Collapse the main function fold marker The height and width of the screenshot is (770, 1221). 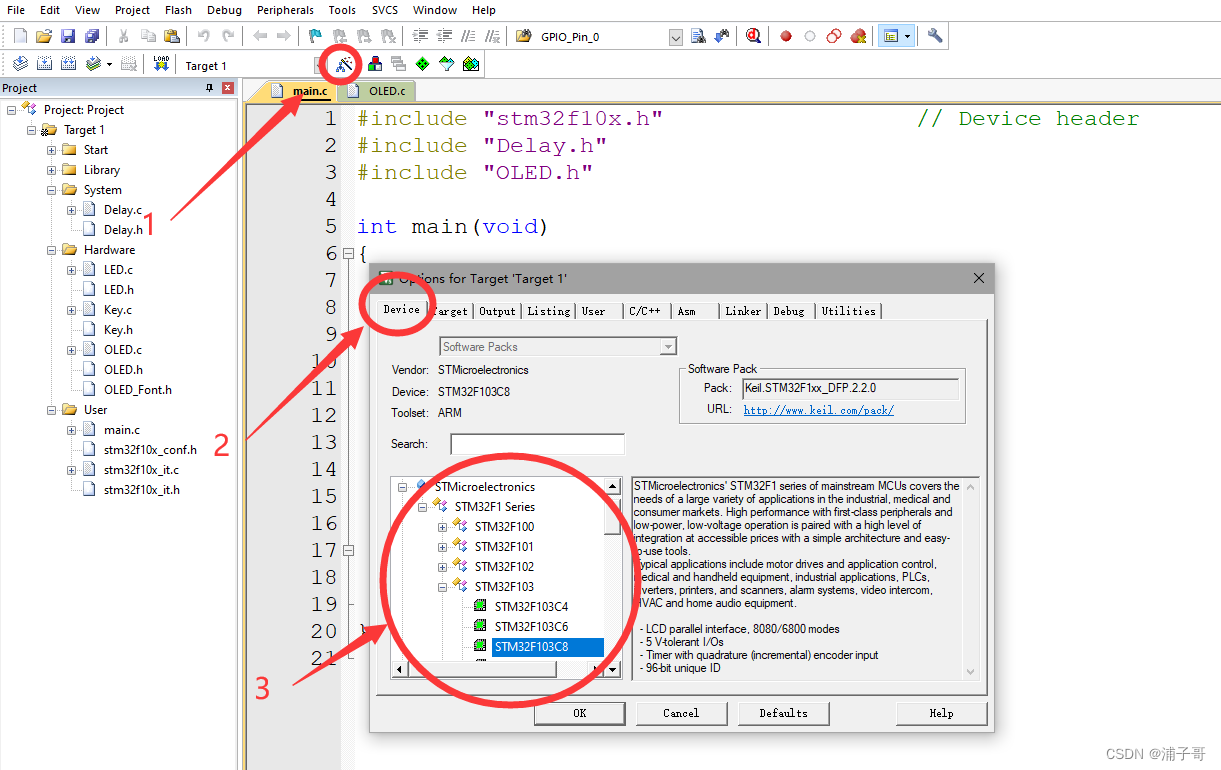[348, 254]
